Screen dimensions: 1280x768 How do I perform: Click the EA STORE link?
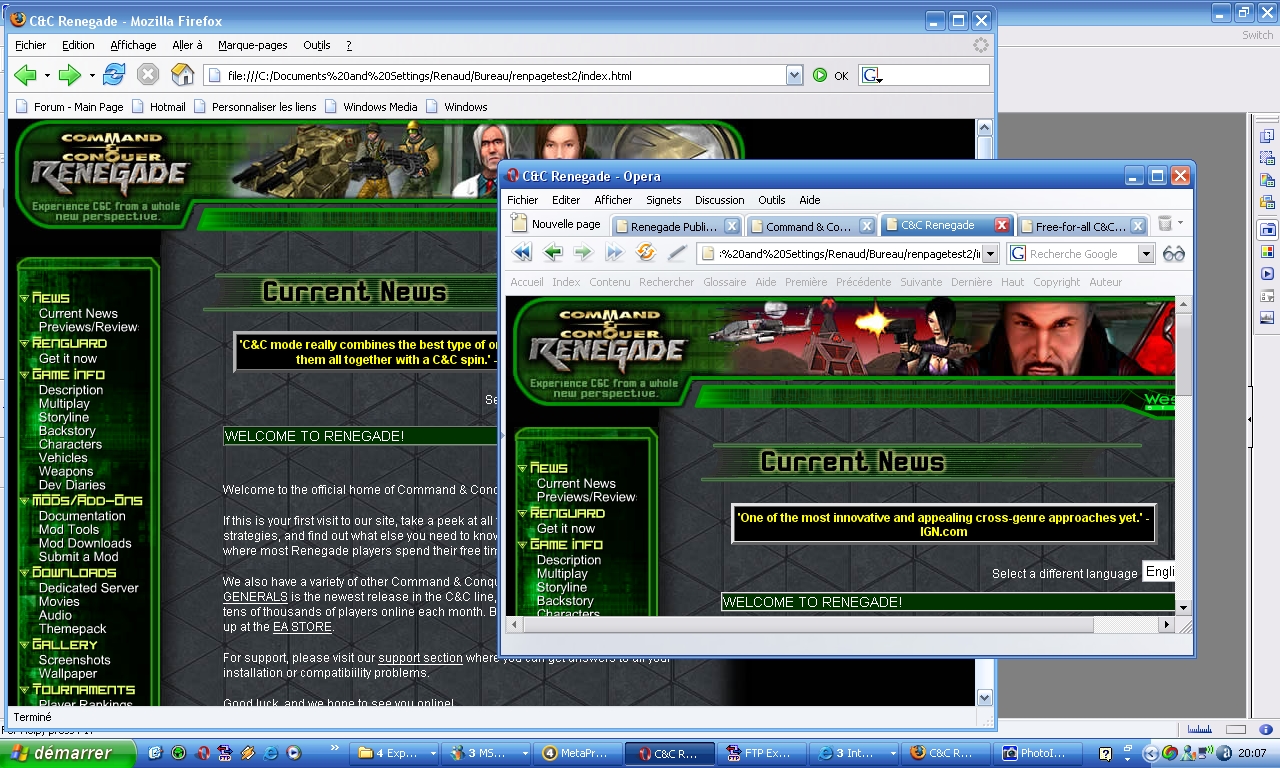click(302, 627)
